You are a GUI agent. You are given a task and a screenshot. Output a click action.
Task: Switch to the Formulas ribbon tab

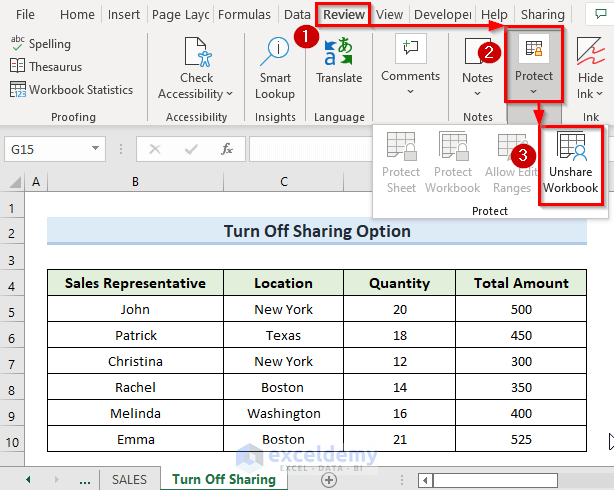point(243,15)
